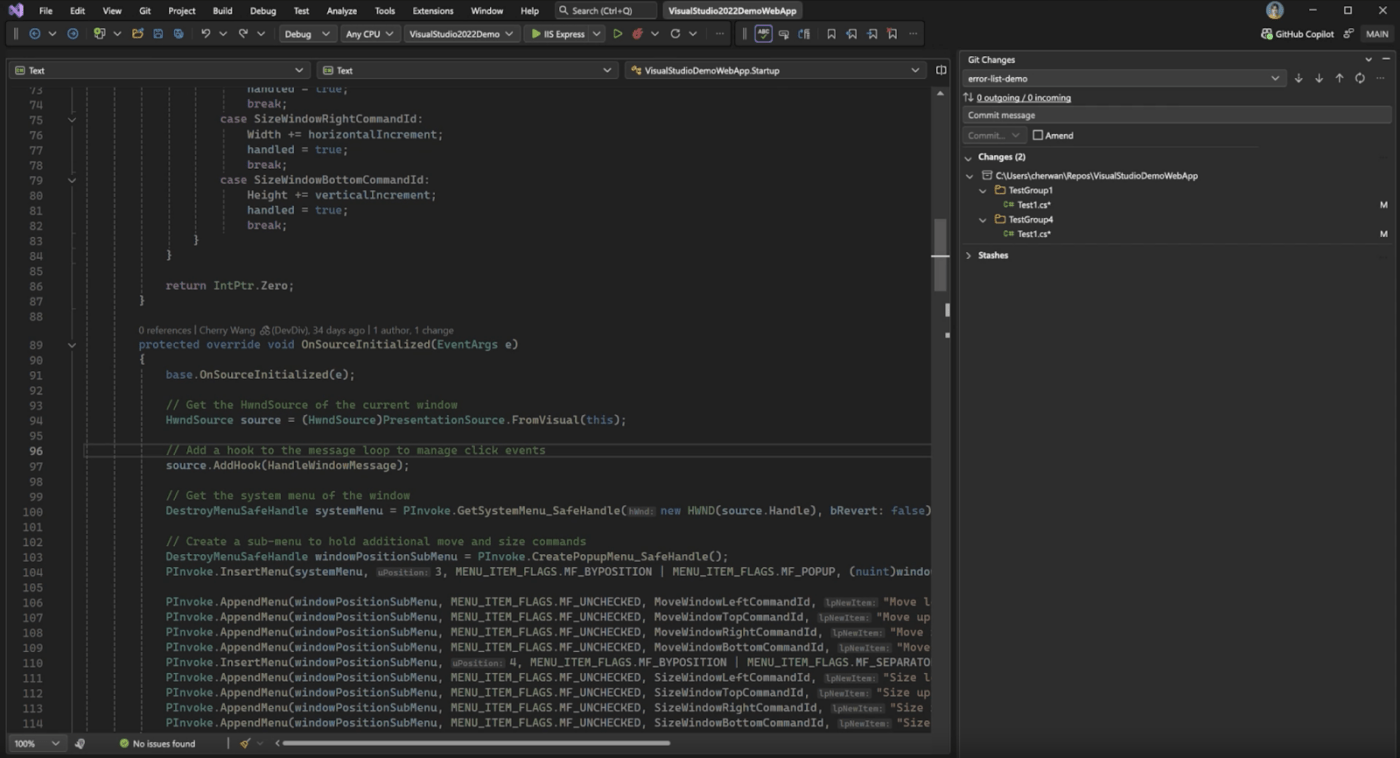Click the Undo icon on the toolbar
1400x758 pixels.
click(x=206, y=33)
